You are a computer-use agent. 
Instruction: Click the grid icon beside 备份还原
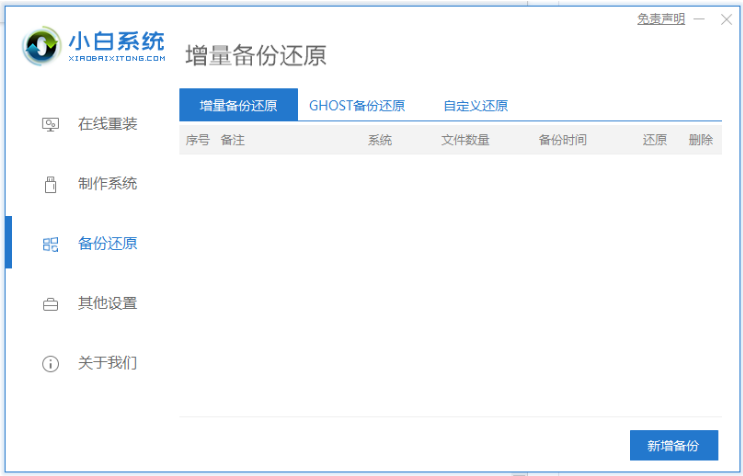[x=50, y=244]
